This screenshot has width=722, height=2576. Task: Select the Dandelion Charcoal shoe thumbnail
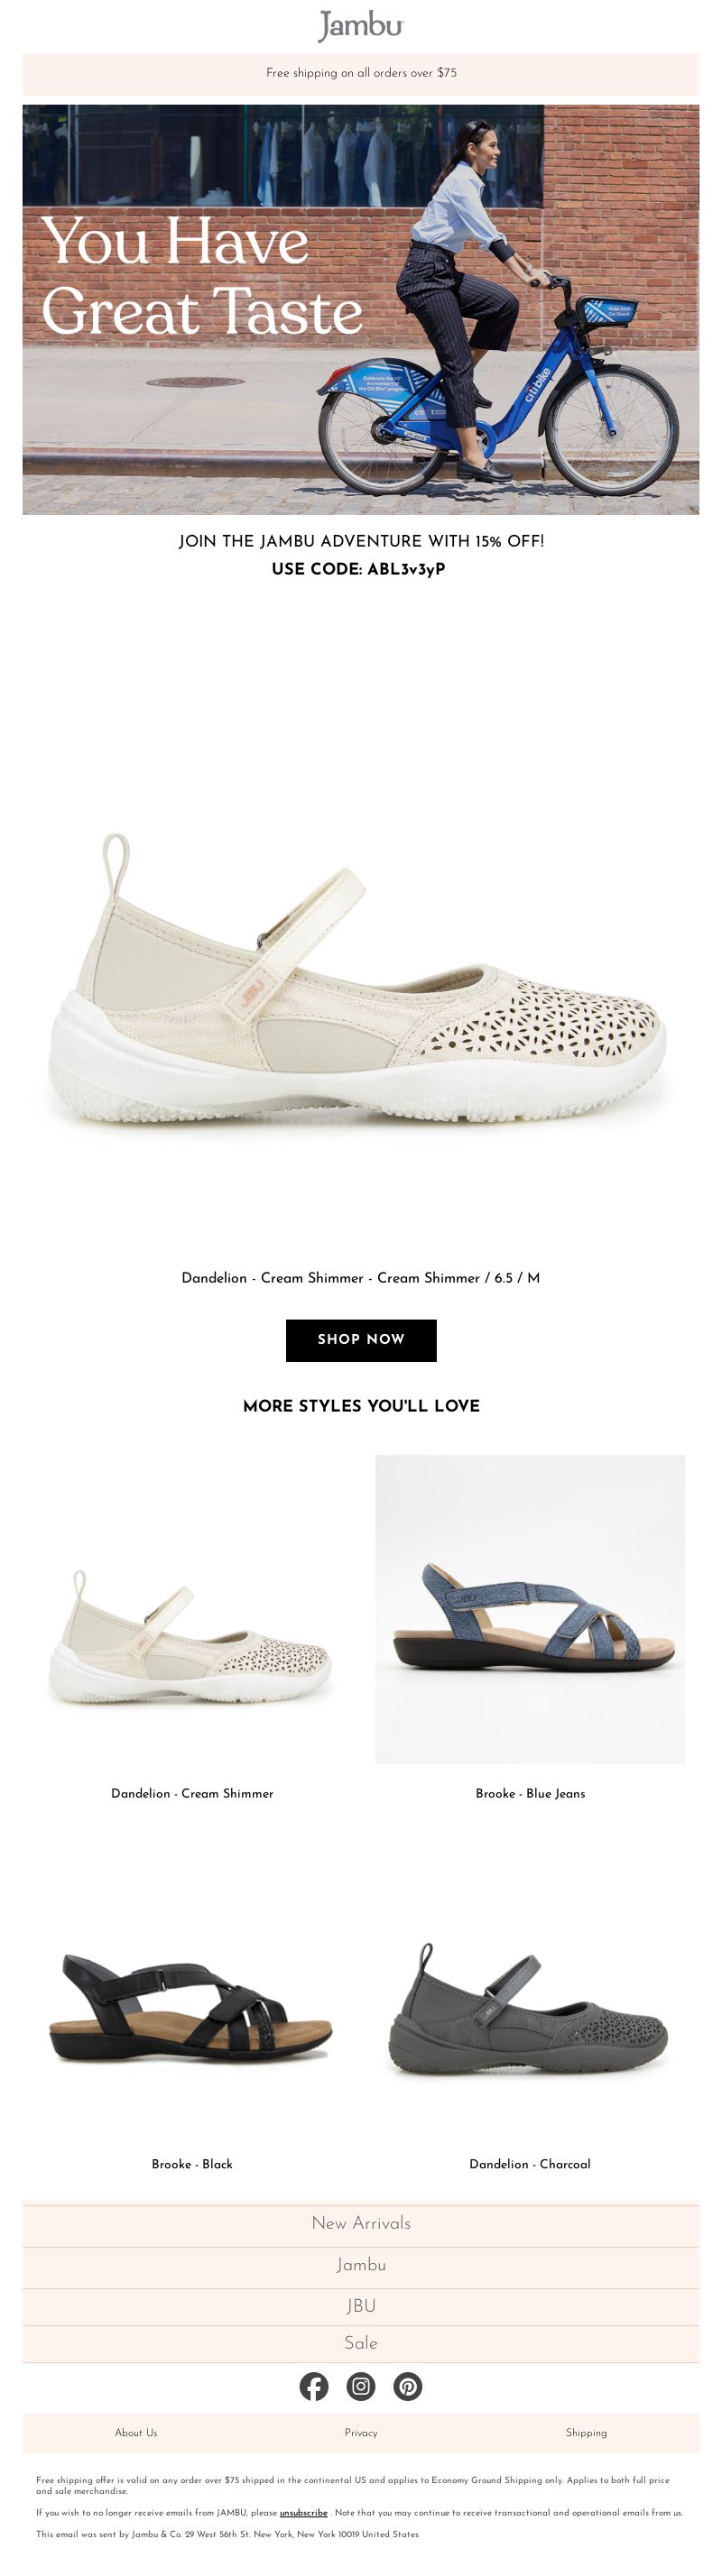(530, 2006)
